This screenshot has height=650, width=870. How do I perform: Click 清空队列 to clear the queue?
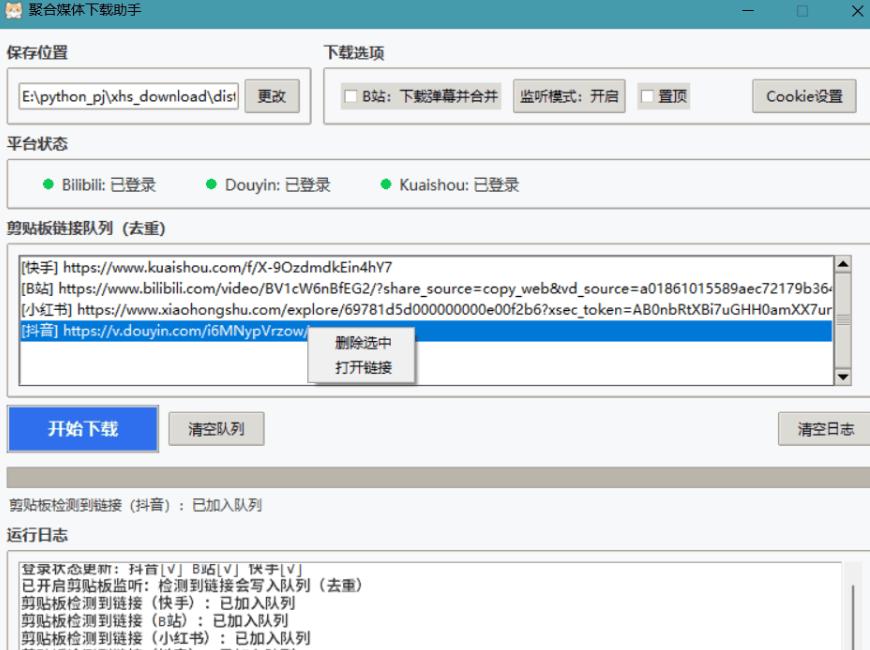point(217,429)
